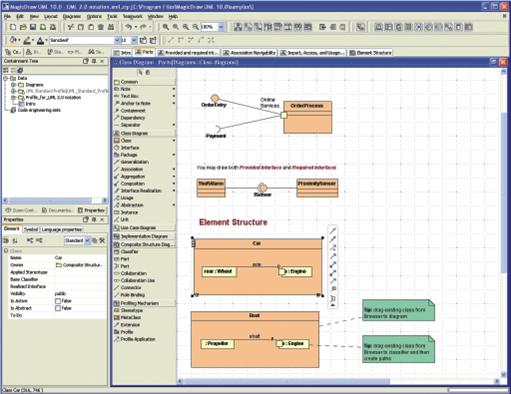This screenshot has height=394, width=511.
Task: Open the font name dropdown
Action: coord(117,40)
